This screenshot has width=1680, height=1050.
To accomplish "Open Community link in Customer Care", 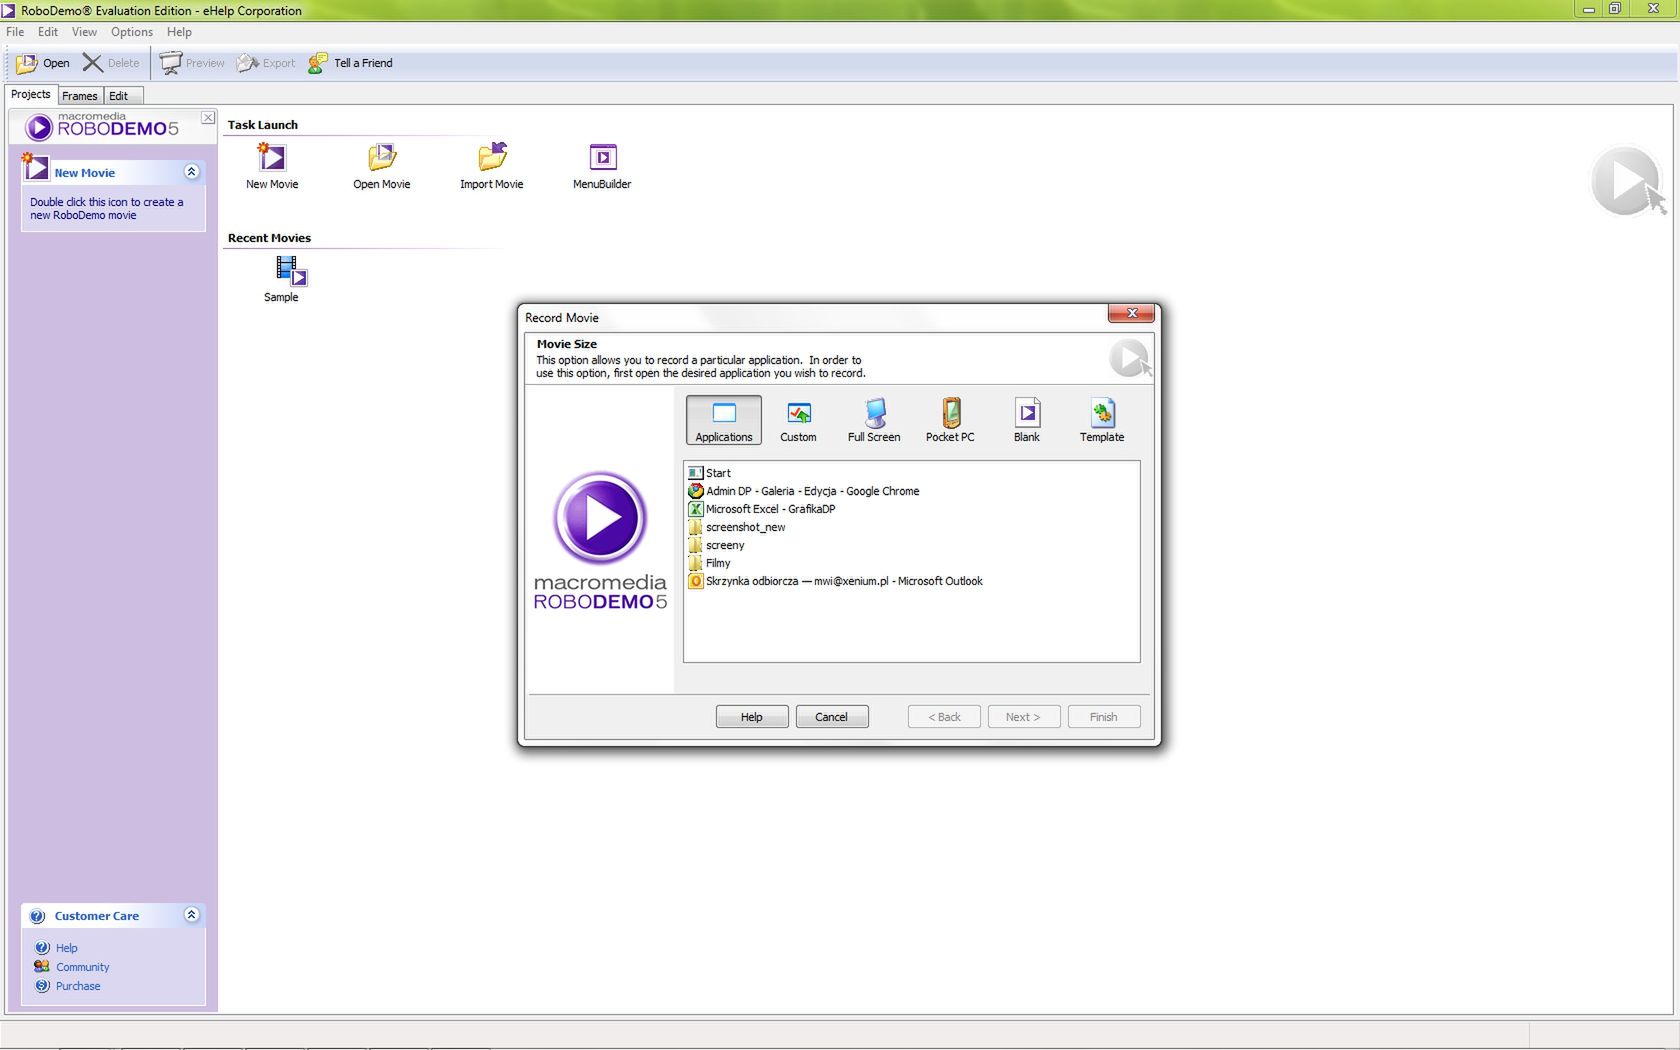I will (82, 967).
